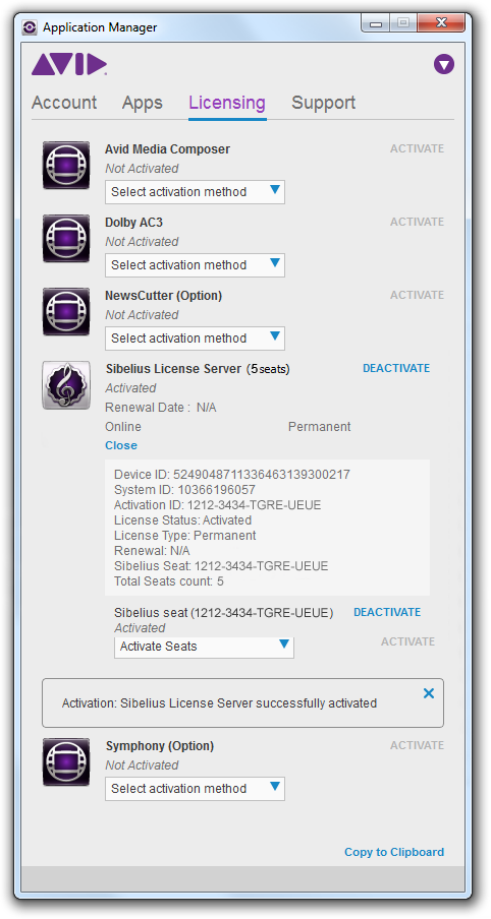491x919 pixels.
Task: Click the Sibelius Seat line in details
Action: (x=221, y=566)
